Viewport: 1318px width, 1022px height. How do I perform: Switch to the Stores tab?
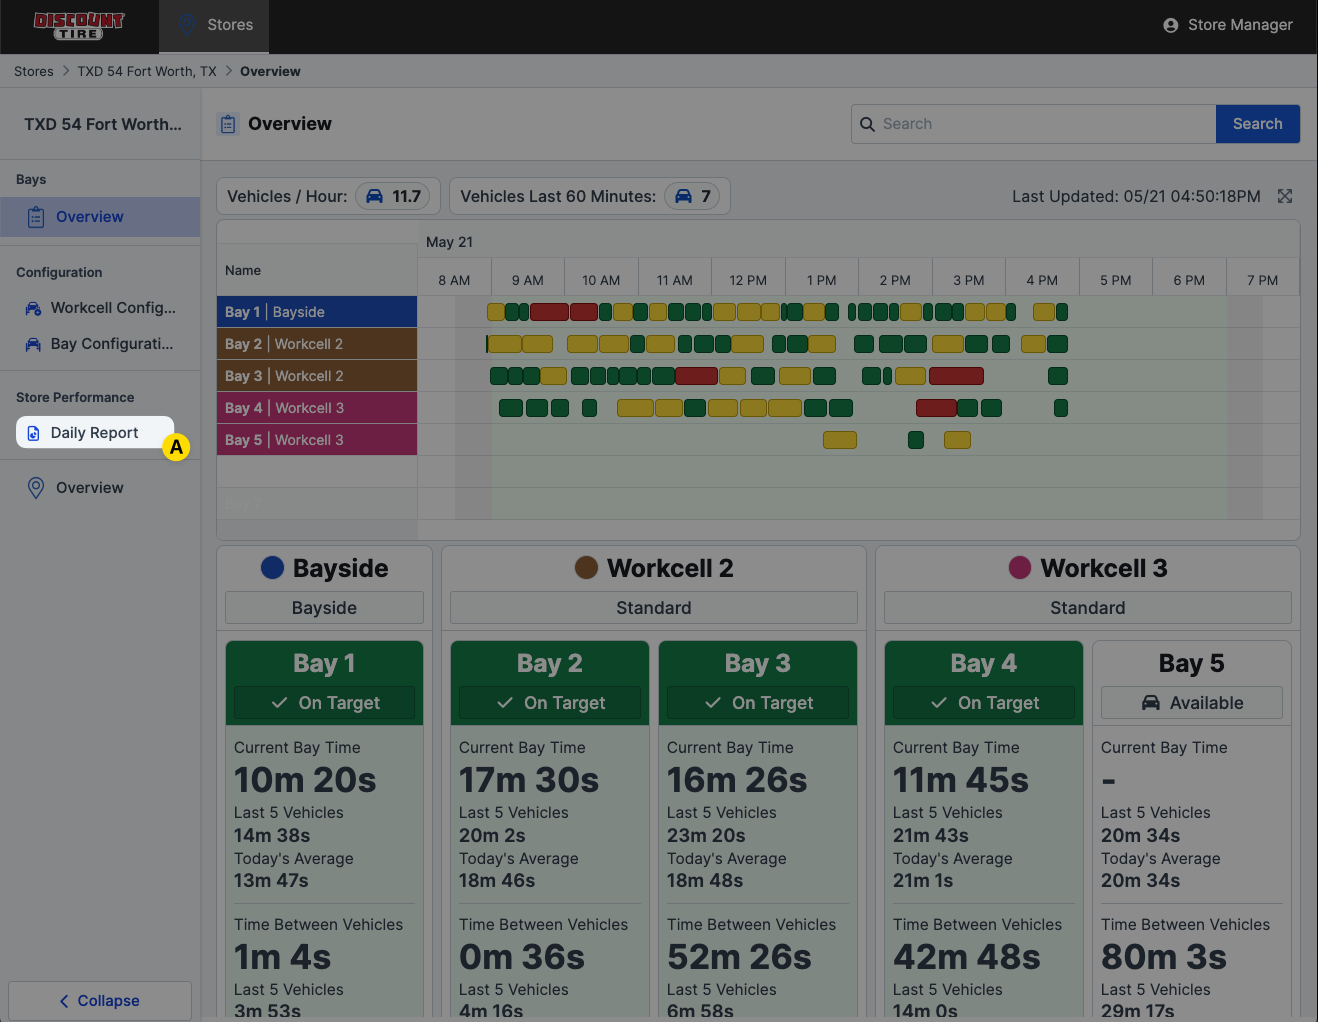[214, 25]
